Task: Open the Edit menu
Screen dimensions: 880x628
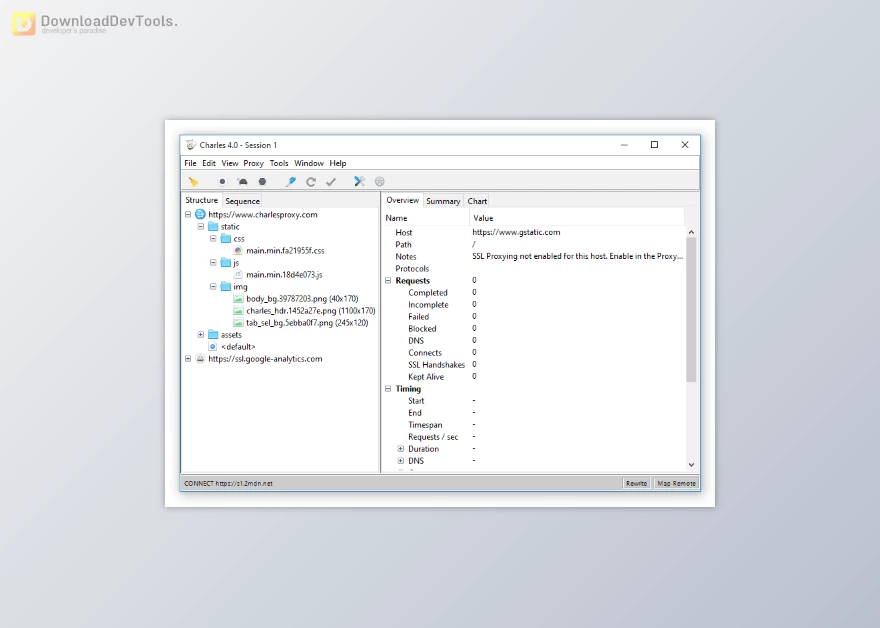Action: tap(209, 163)
